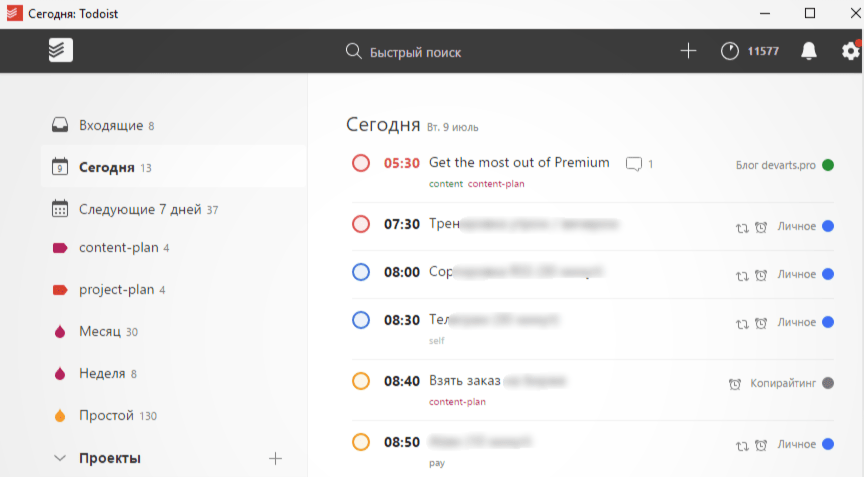Viewport: 864px width, 497px height.
Task: Complete the 05:30 task checkbox
Action: point(361,163)
